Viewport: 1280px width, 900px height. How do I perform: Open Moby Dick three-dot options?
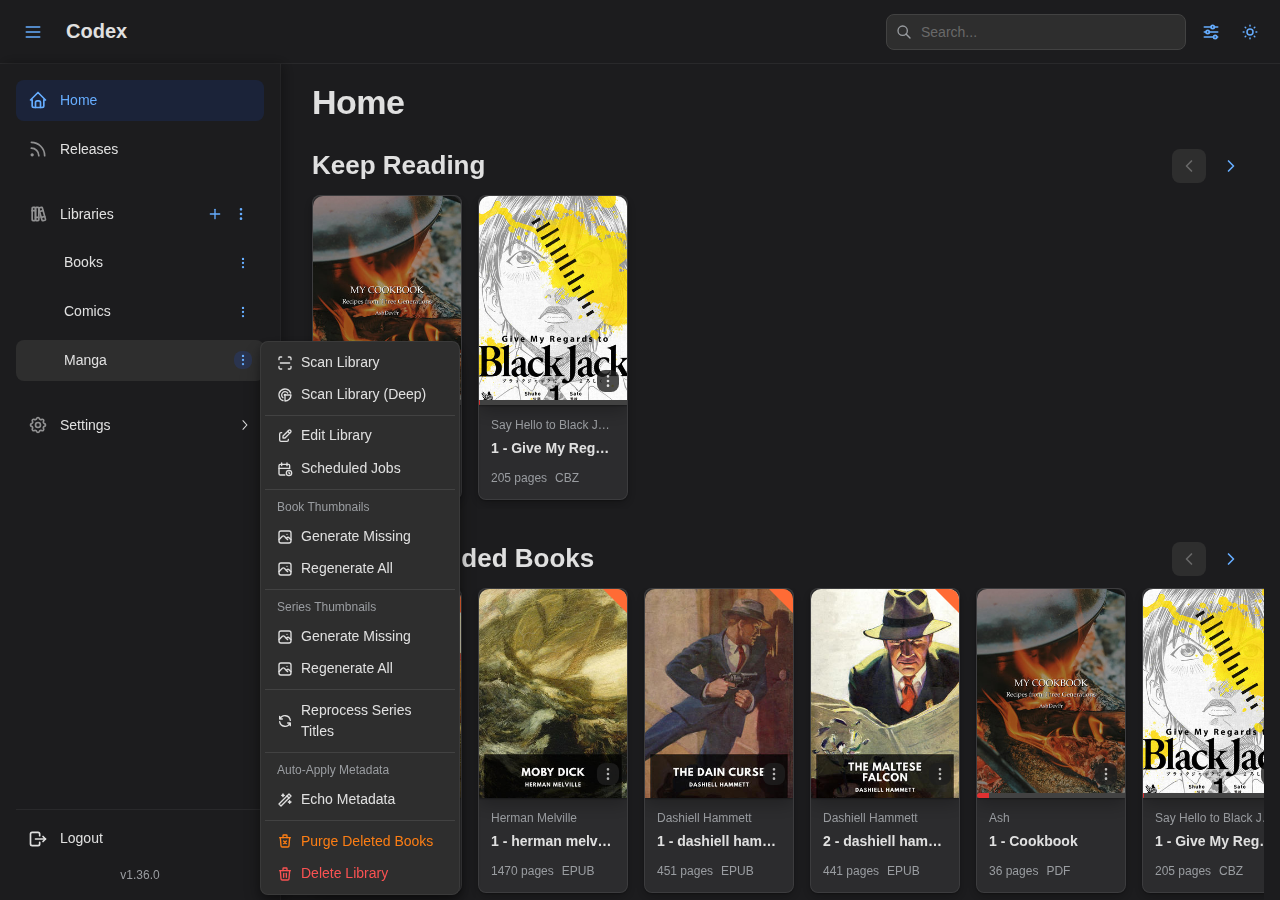(607, 774)
